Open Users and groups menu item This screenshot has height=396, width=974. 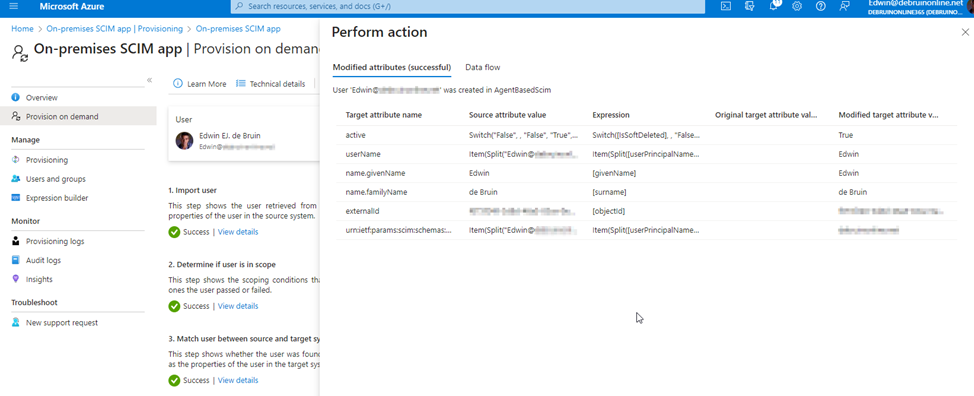click(x=56, y=179)
